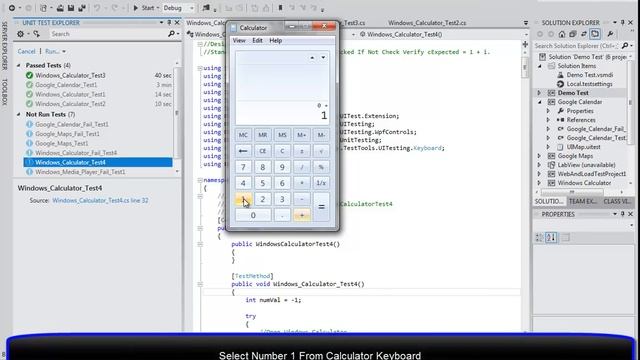Switch to the Windows_Calculator_Test2.cs tab
Image resolution: width=640 pixels, height=360 pixels.
tap(427, 23)
